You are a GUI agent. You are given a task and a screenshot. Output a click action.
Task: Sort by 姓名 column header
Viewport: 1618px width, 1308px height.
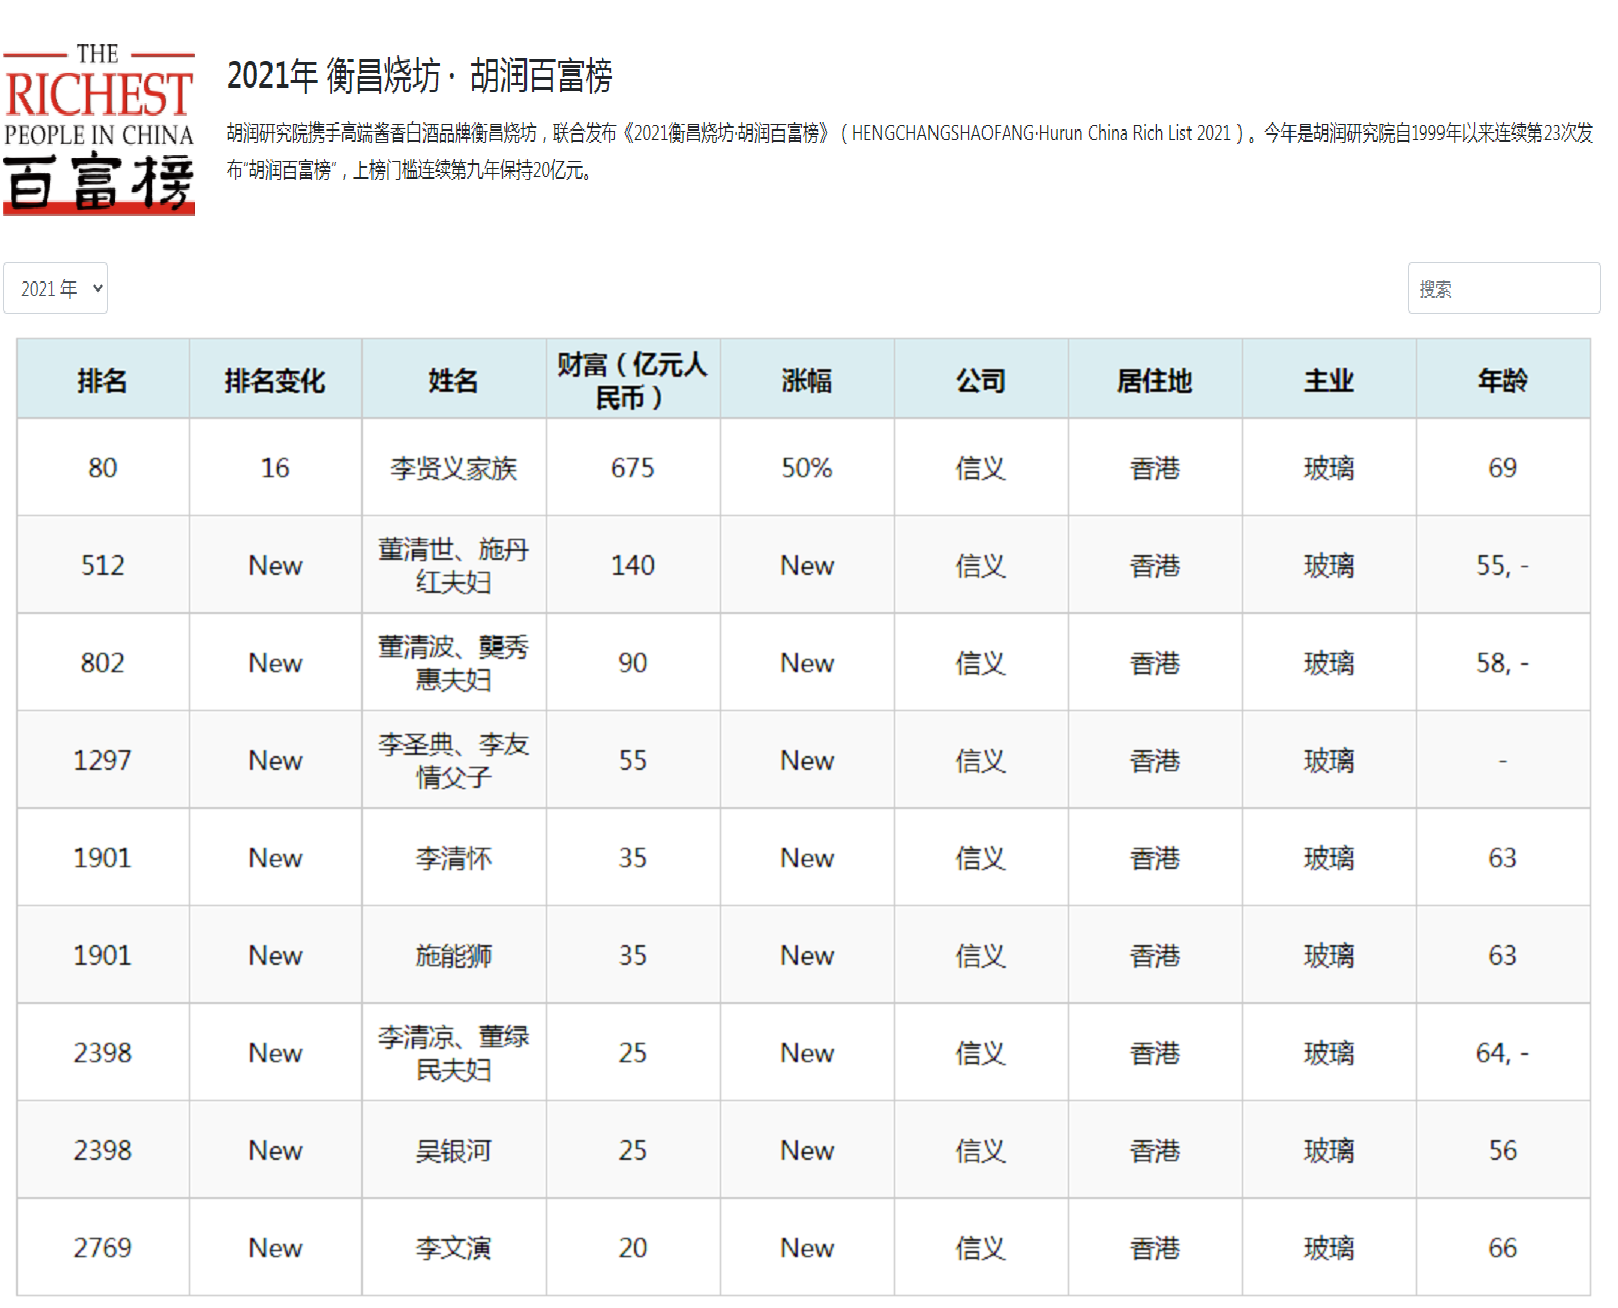pos(454,380)
